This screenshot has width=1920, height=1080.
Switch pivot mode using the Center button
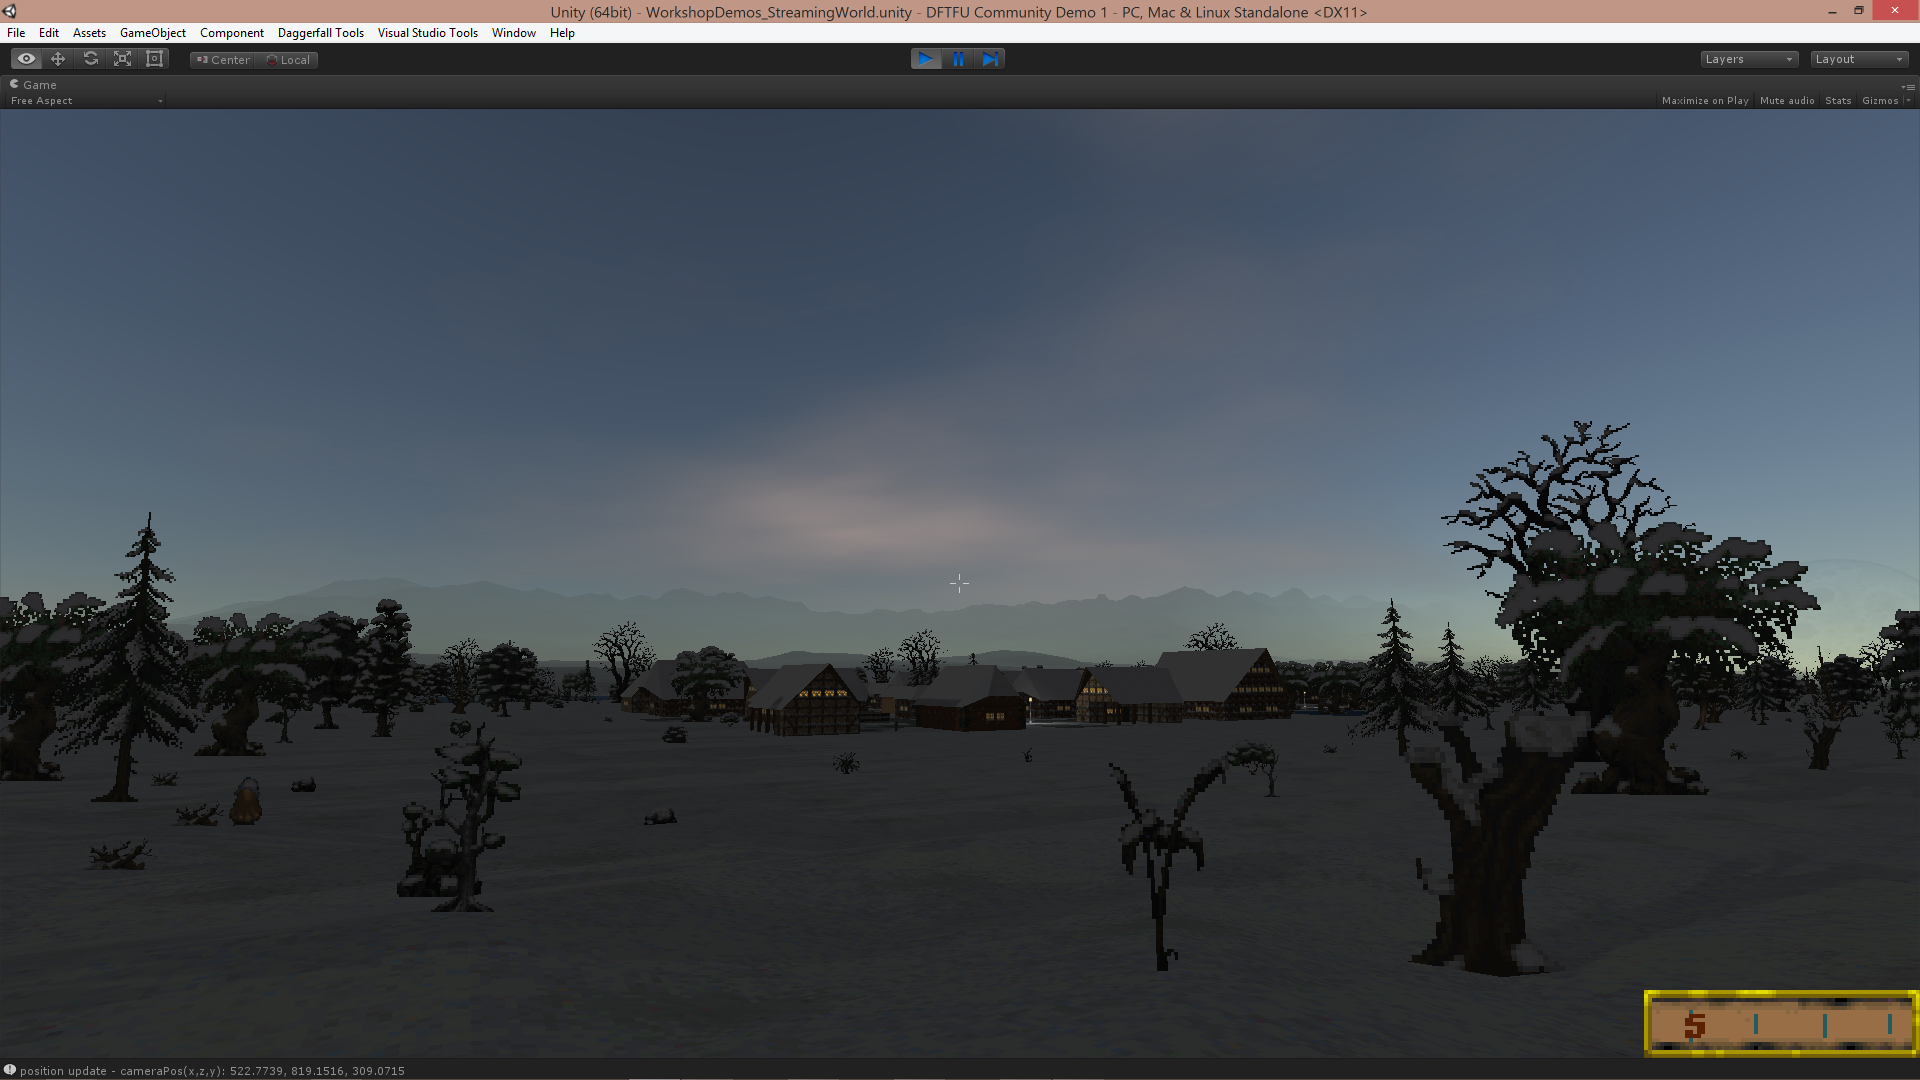coord(222,59)
